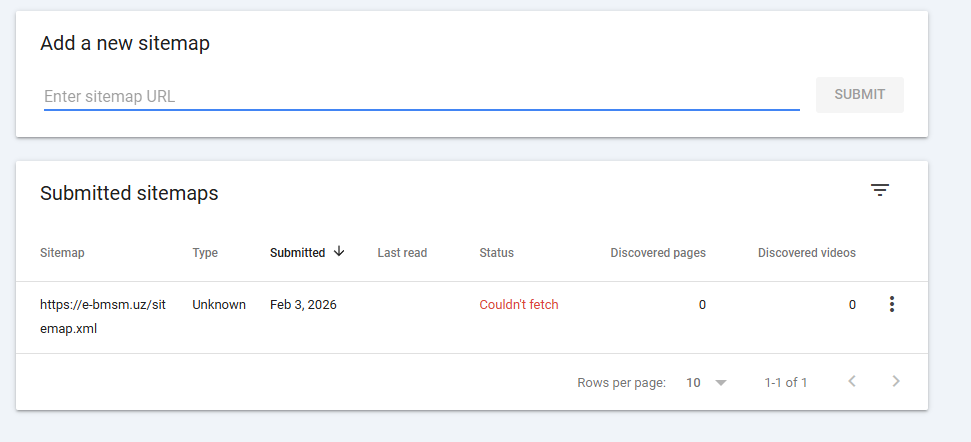Click the red Couldn't fetch status
Viewport: 971px width, 442px height.
518,305
